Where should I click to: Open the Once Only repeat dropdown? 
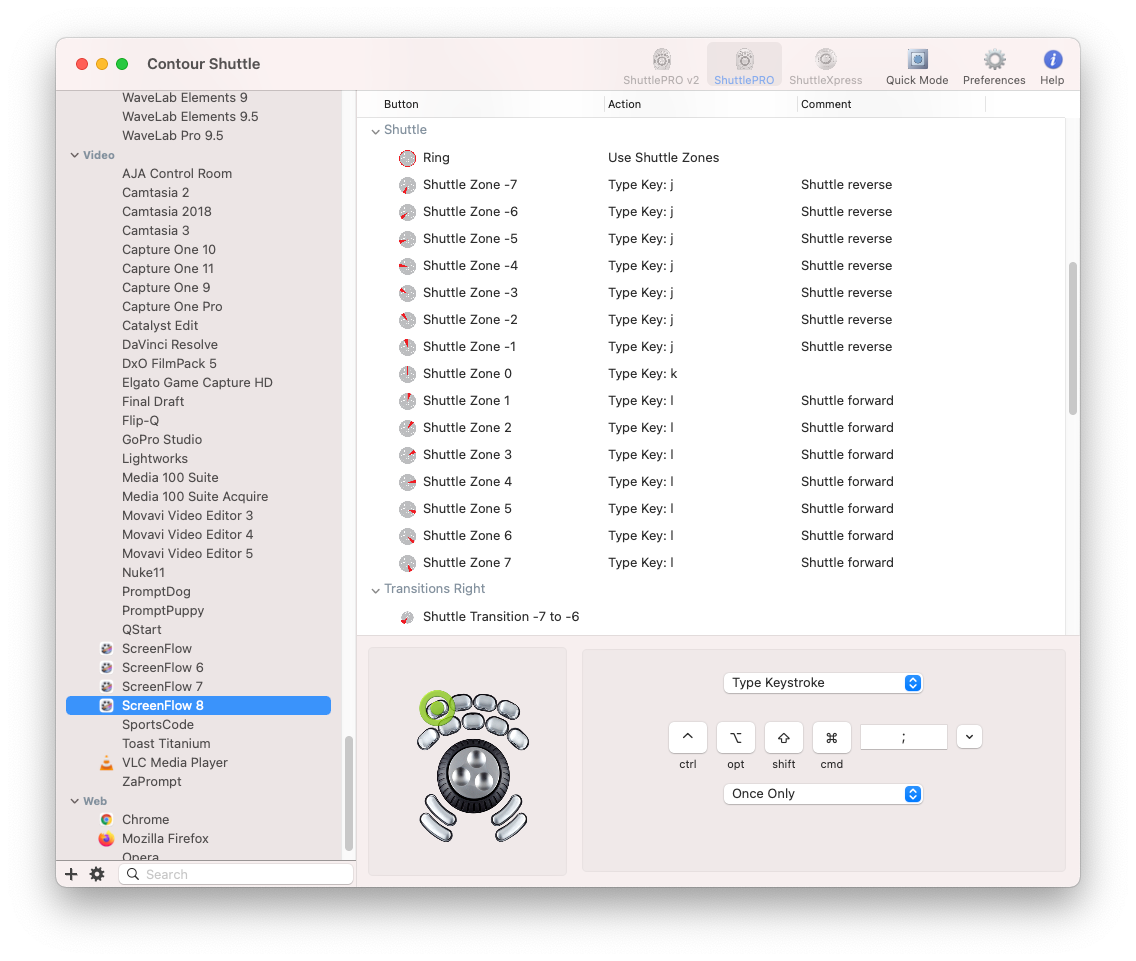pos(823,794)
